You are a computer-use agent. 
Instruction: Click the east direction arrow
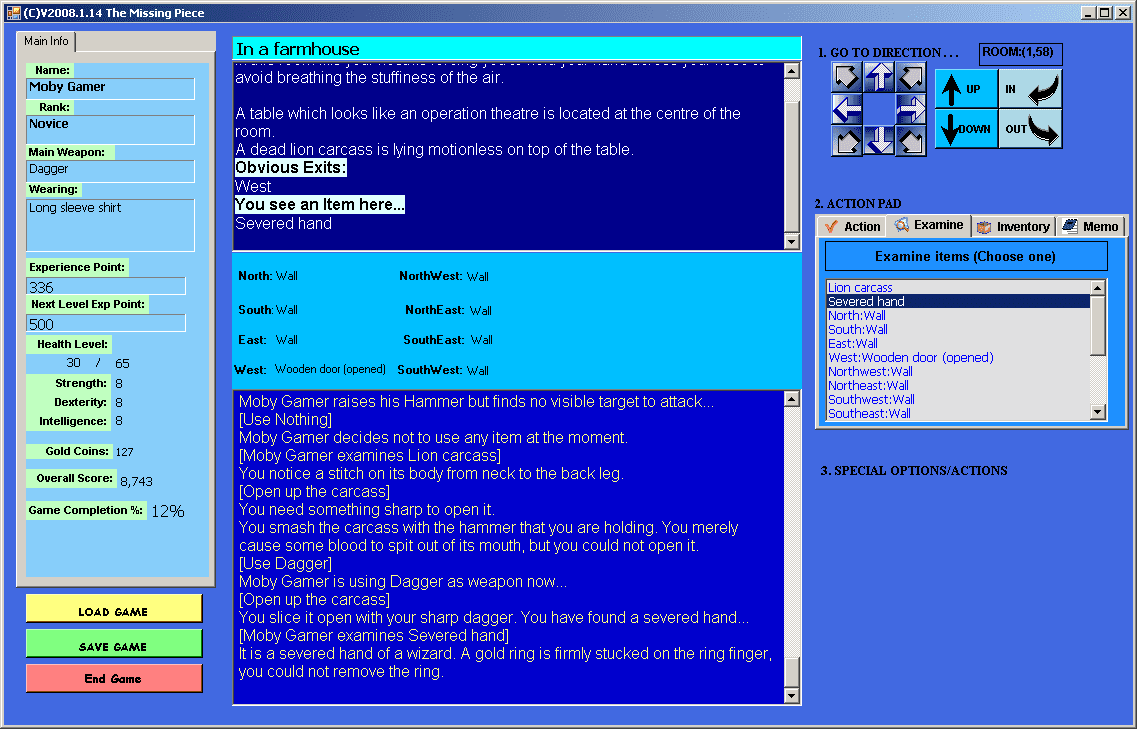pos(910,109)
